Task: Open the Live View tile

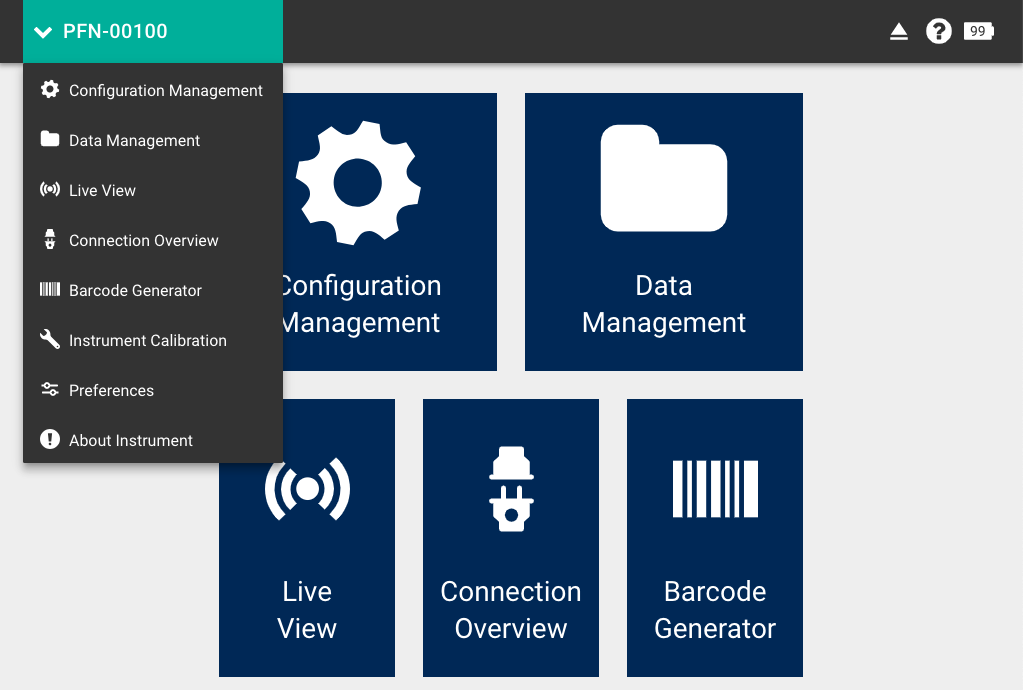Action: click(307, 570)
